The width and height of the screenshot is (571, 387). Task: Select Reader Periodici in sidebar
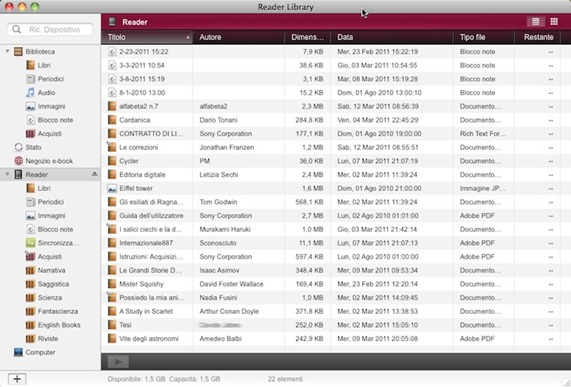tap(50, 202)
